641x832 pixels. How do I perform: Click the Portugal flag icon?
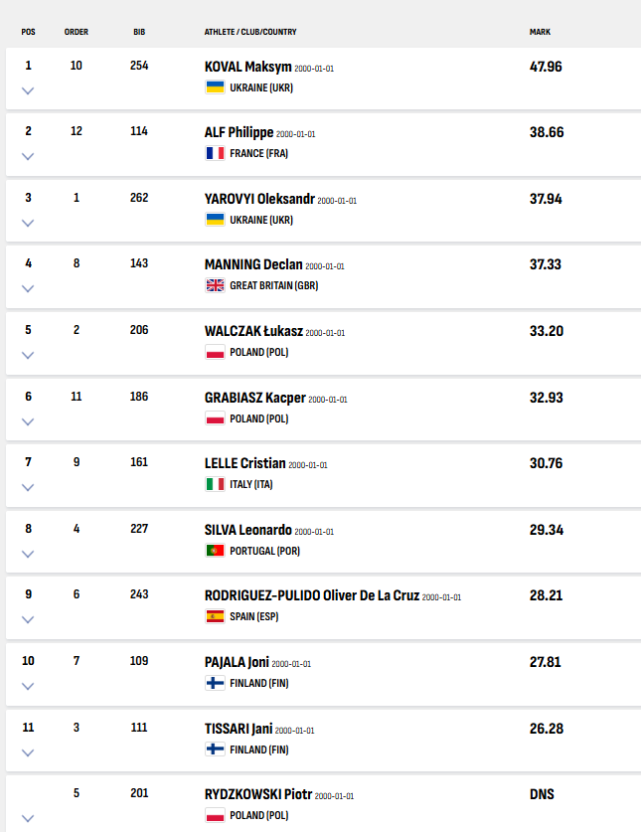[x=215, y=551]
